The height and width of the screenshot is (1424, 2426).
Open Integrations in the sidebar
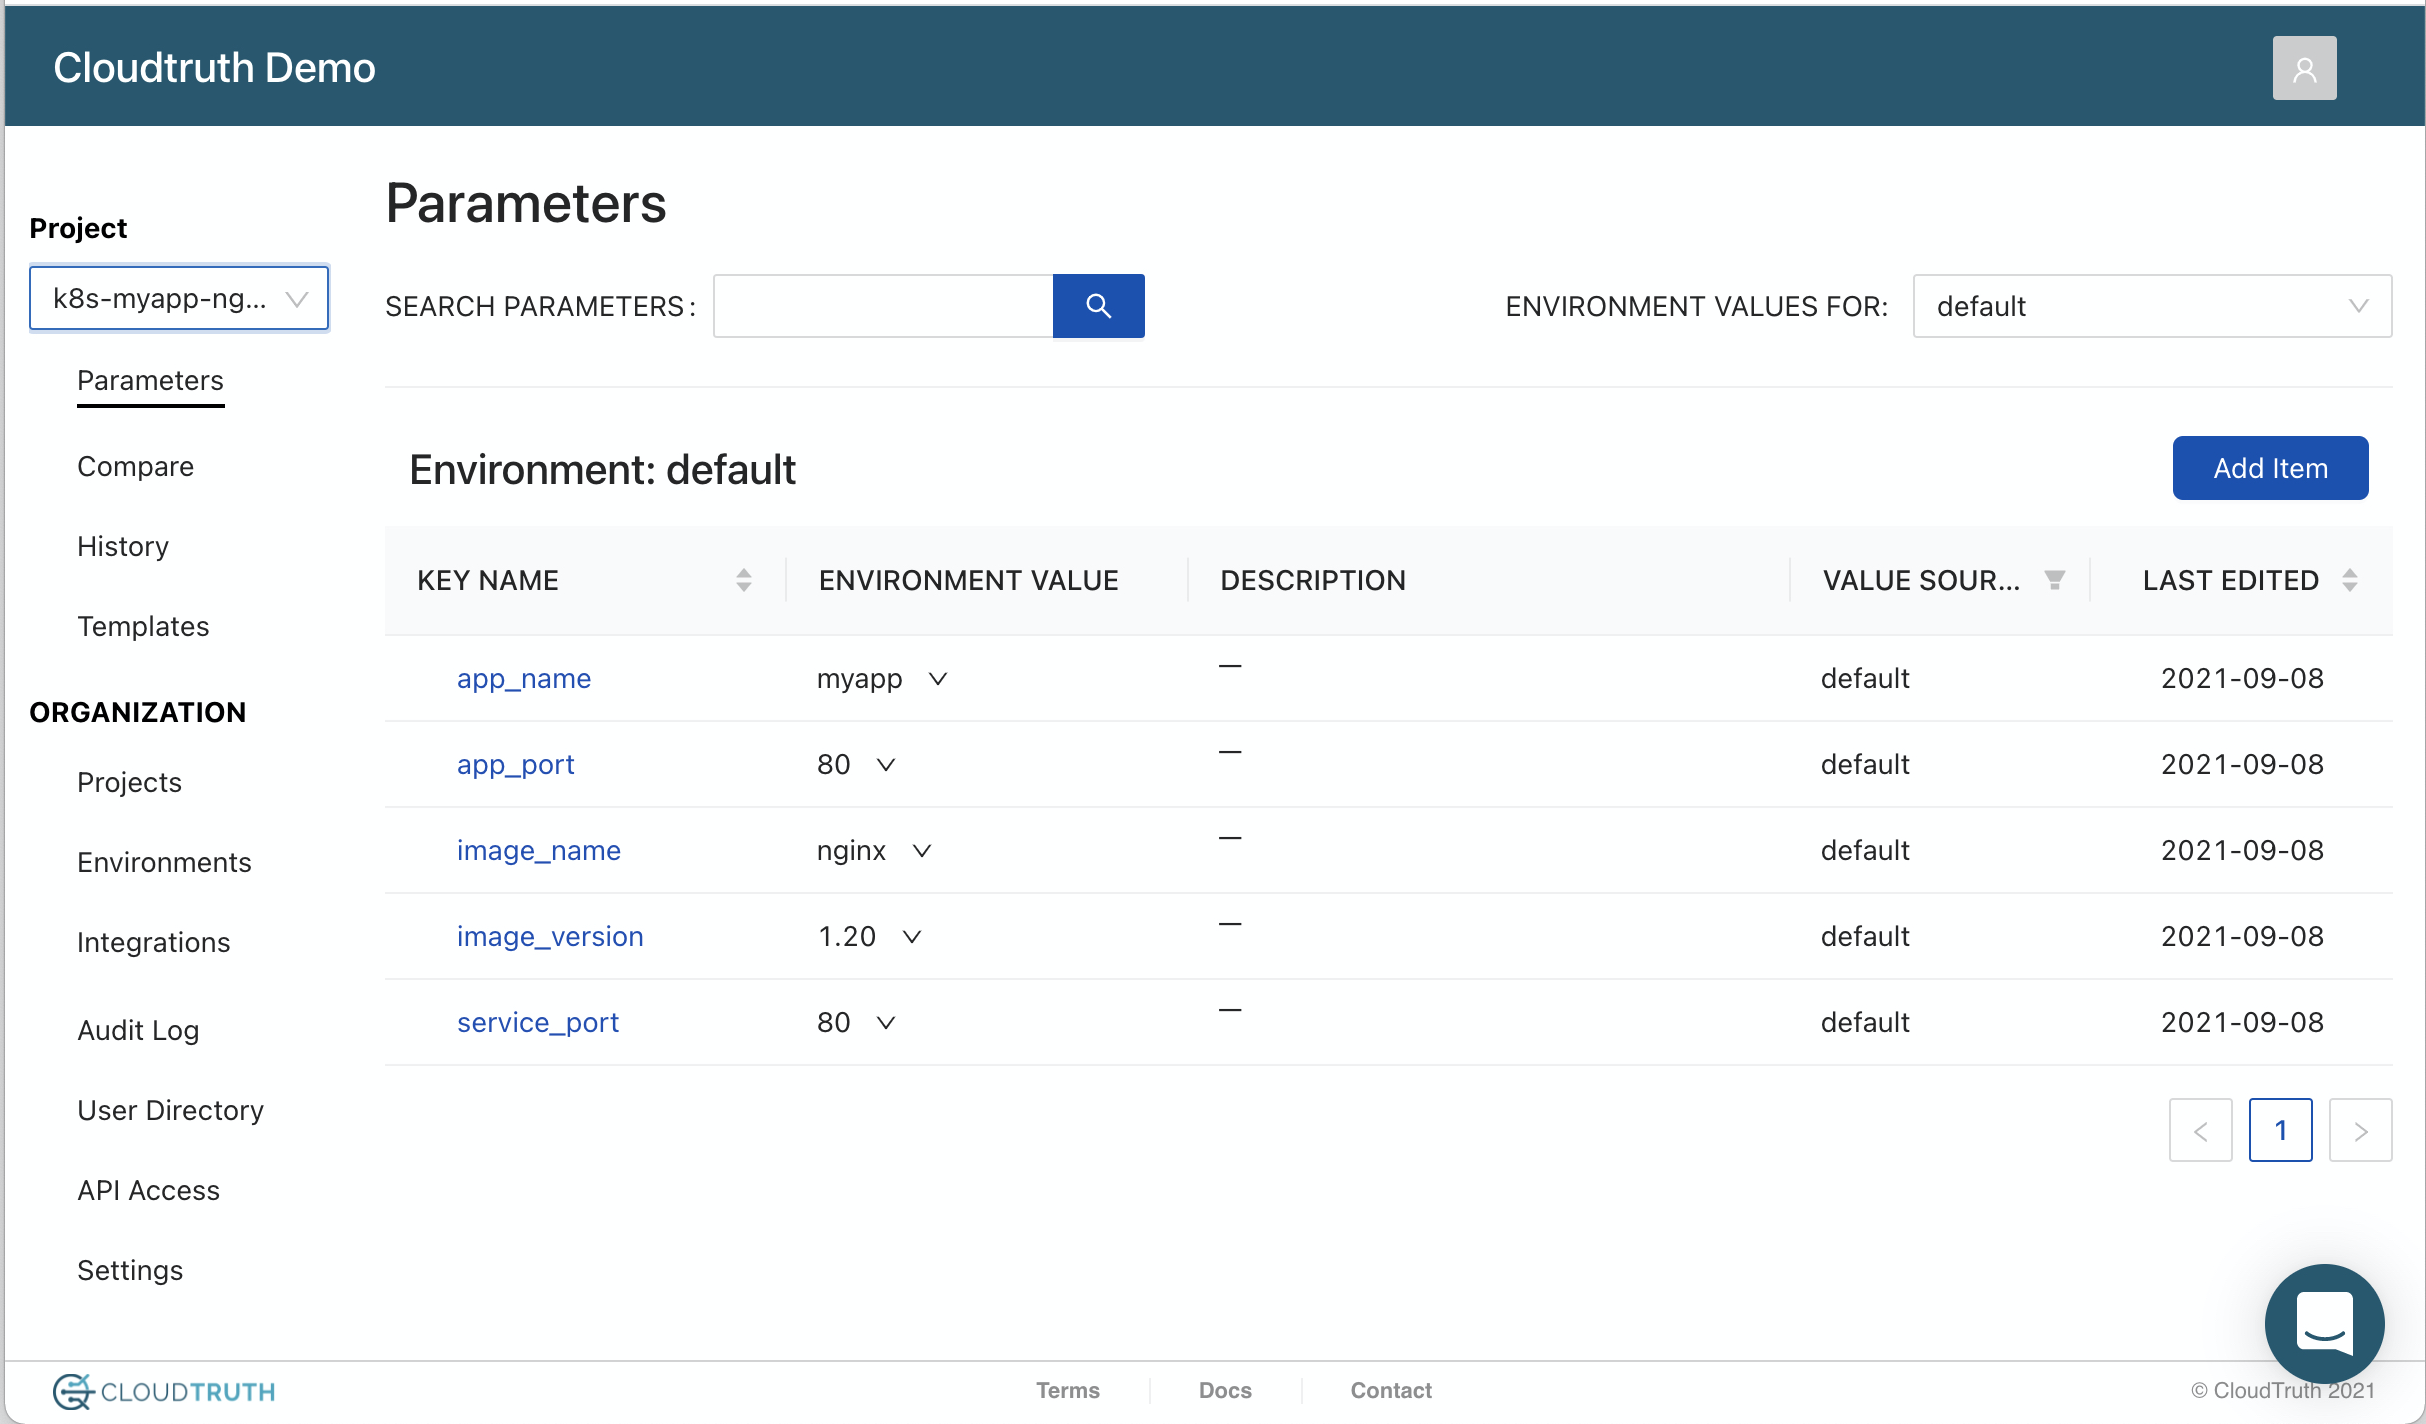pos(153,943)
